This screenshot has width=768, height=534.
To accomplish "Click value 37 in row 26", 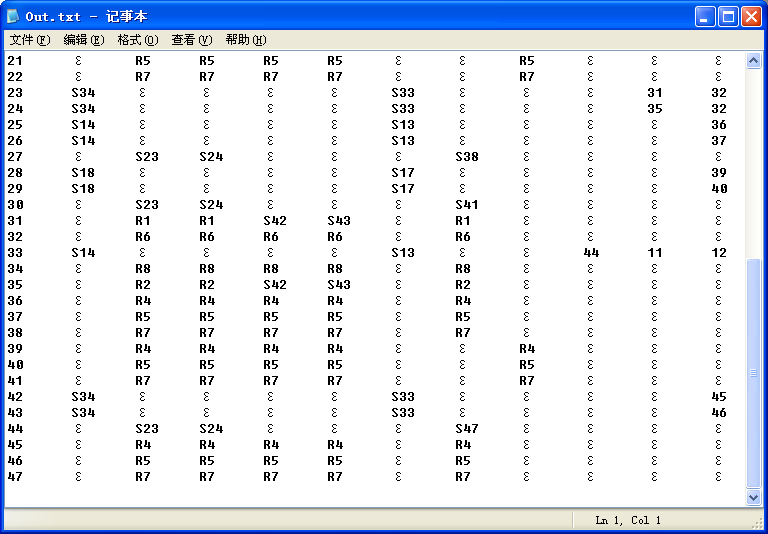I will [719, 141].
